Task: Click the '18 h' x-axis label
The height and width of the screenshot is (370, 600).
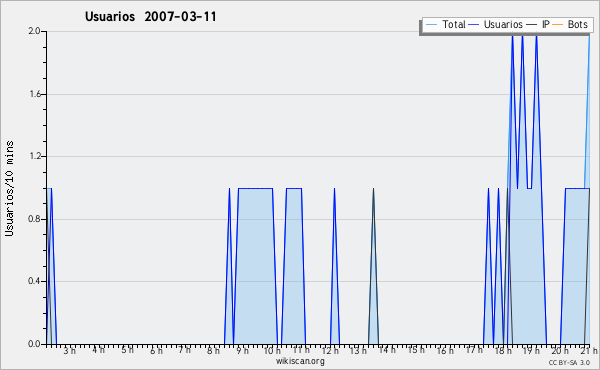Action: click(503, 350)
